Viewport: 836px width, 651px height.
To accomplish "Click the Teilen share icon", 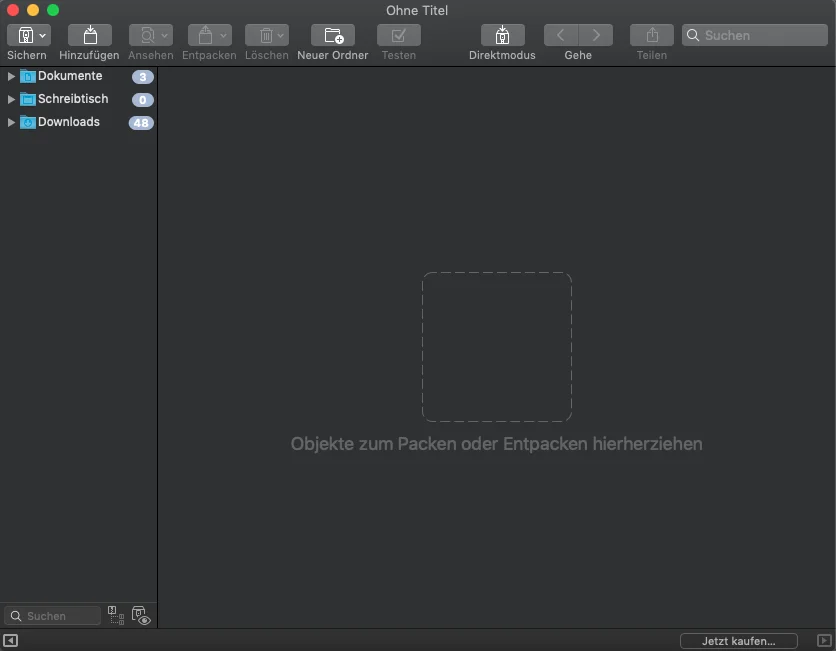I will point(651,35).
